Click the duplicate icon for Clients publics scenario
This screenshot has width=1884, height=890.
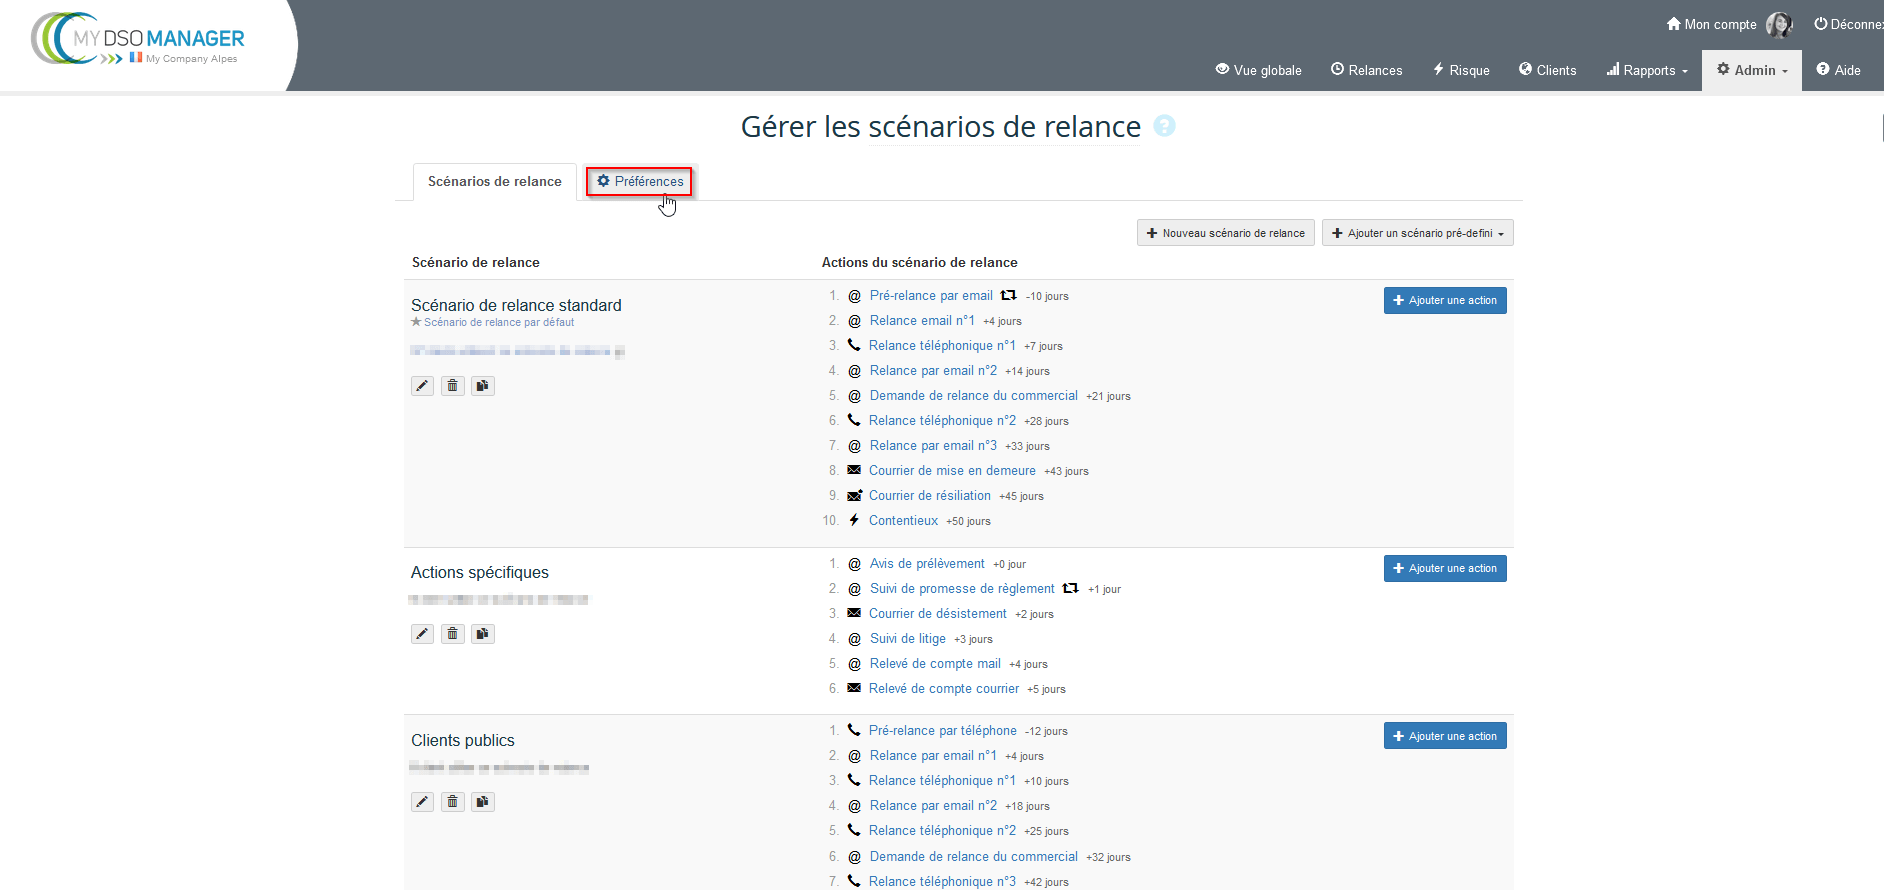pyautogui.click(x=483, y=802)
